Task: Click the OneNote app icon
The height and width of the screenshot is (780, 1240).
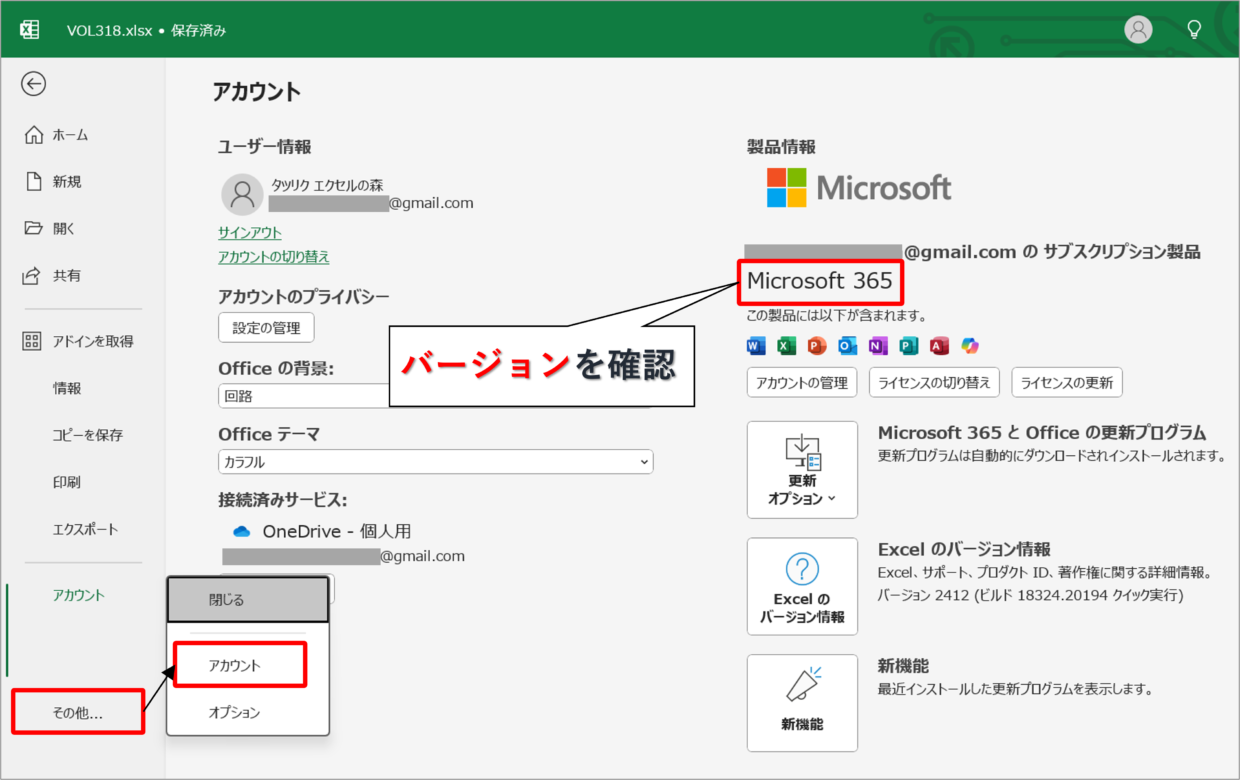Action: pos(878,346)
